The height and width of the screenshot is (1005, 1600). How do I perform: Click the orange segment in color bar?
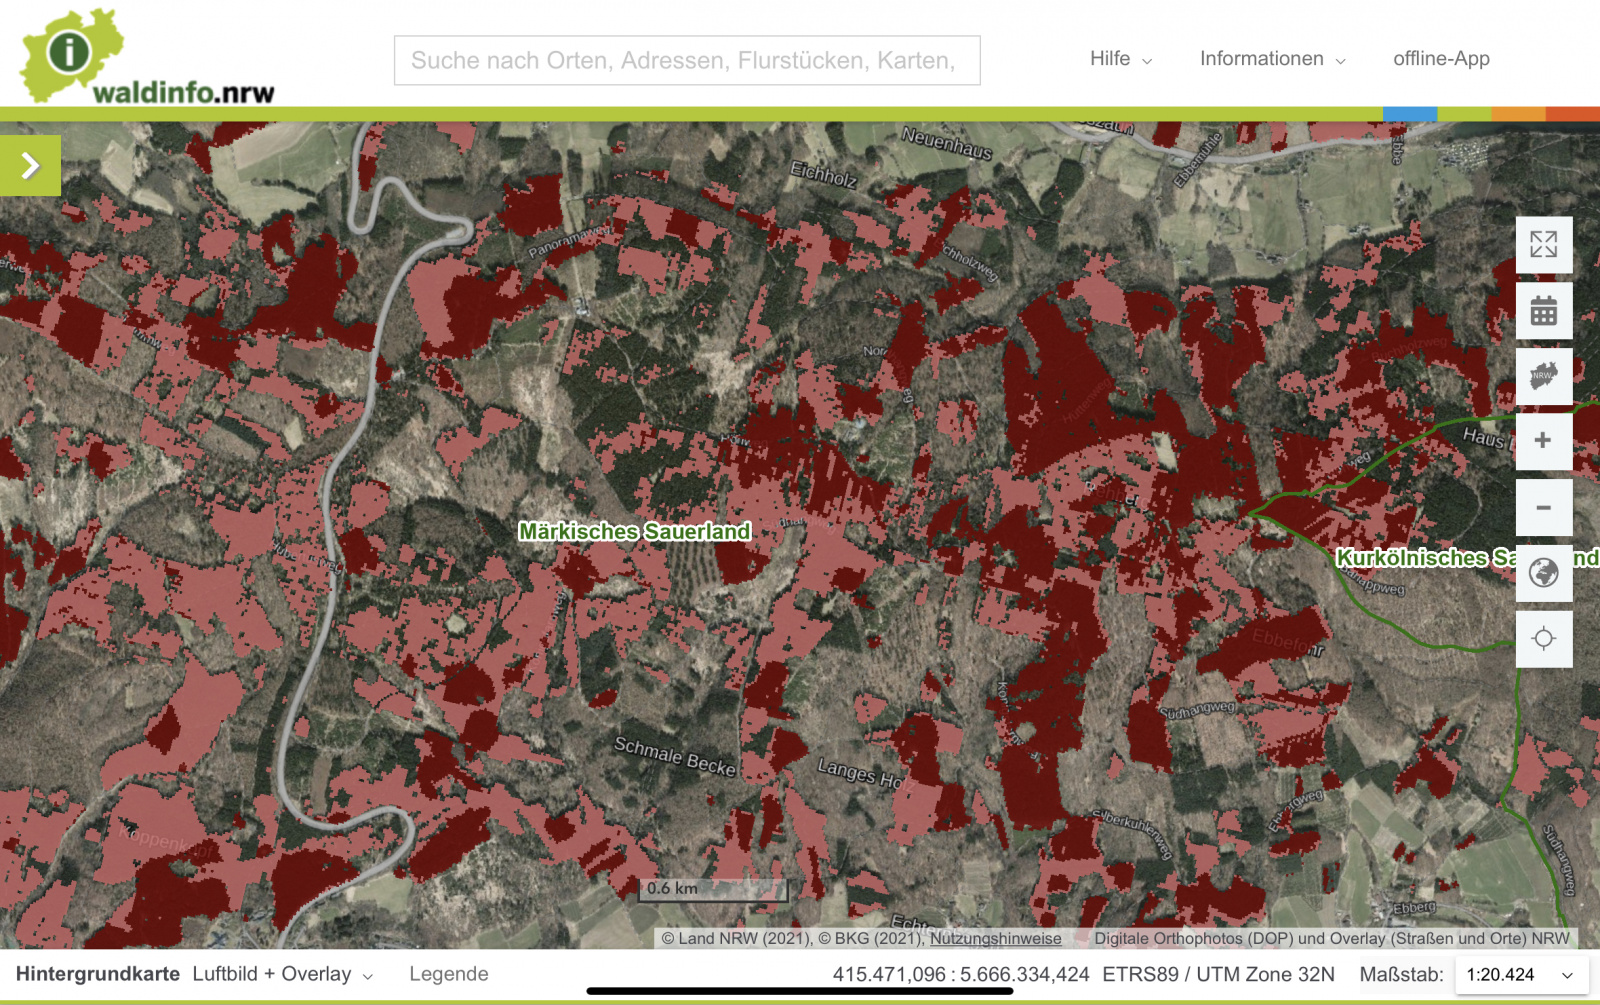(x=1518, y=114)
